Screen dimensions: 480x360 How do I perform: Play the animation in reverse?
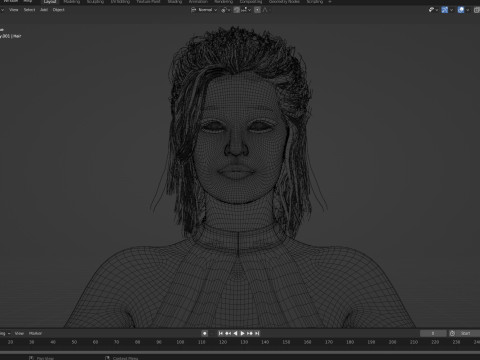235,333
